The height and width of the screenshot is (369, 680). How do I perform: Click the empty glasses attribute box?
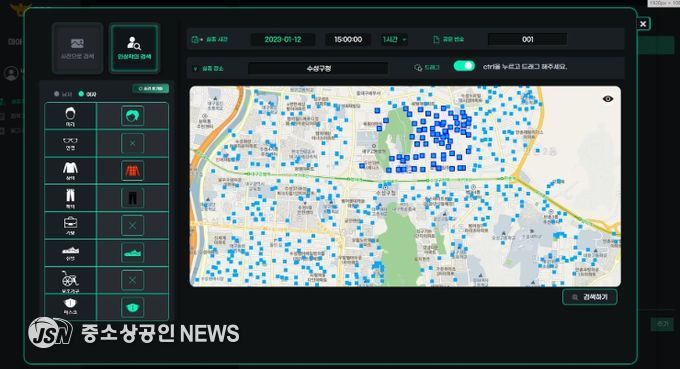(x=132, y=144)
